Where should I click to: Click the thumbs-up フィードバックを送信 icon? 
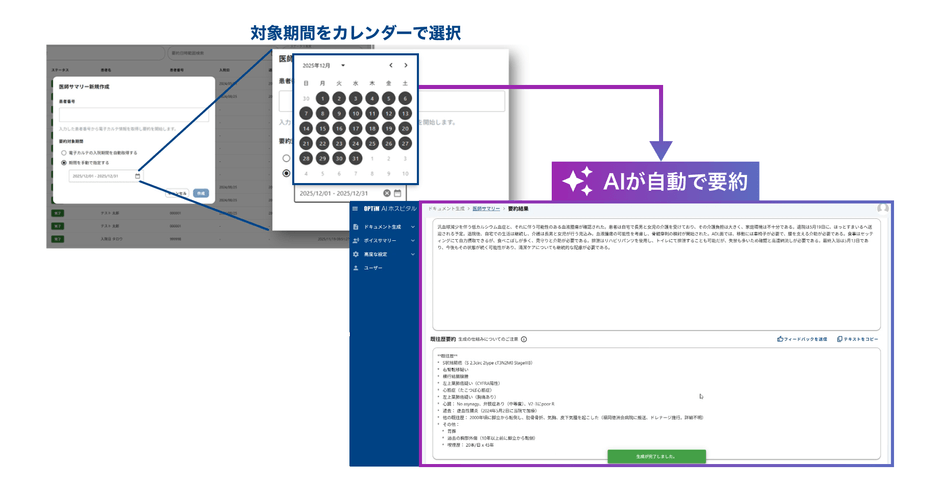[x=780, y=339]
